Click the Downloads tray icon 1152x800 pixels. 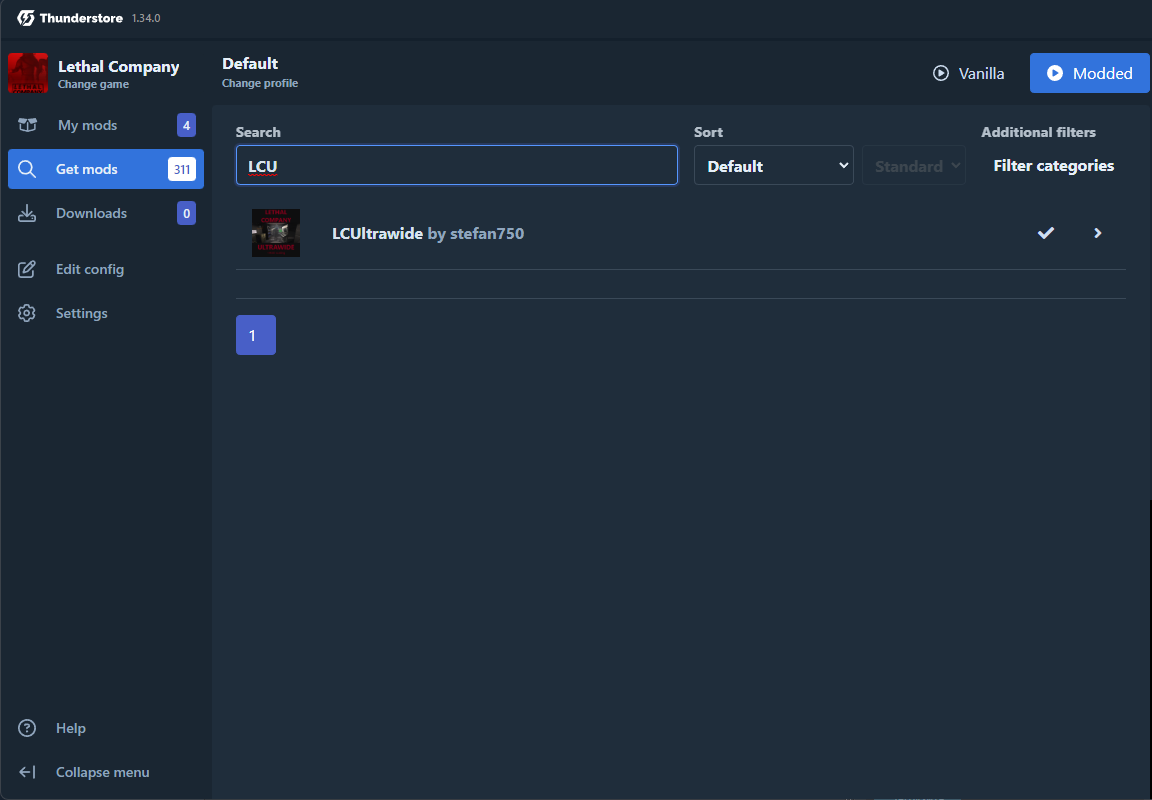[27, 213]
